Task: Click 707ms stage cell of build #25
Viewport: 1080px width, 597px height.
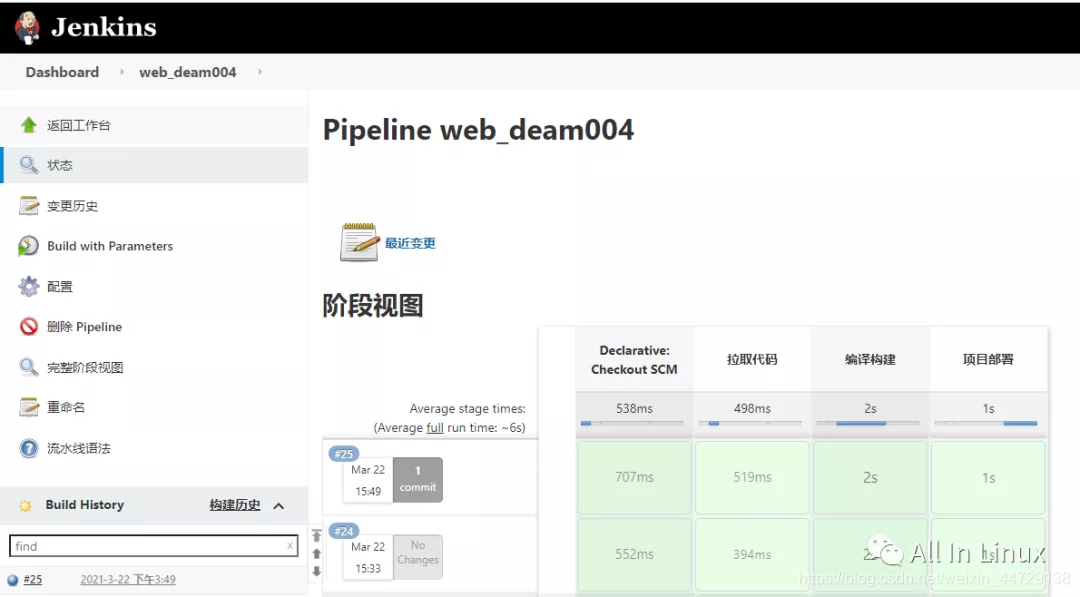Action: pos(634,477)
